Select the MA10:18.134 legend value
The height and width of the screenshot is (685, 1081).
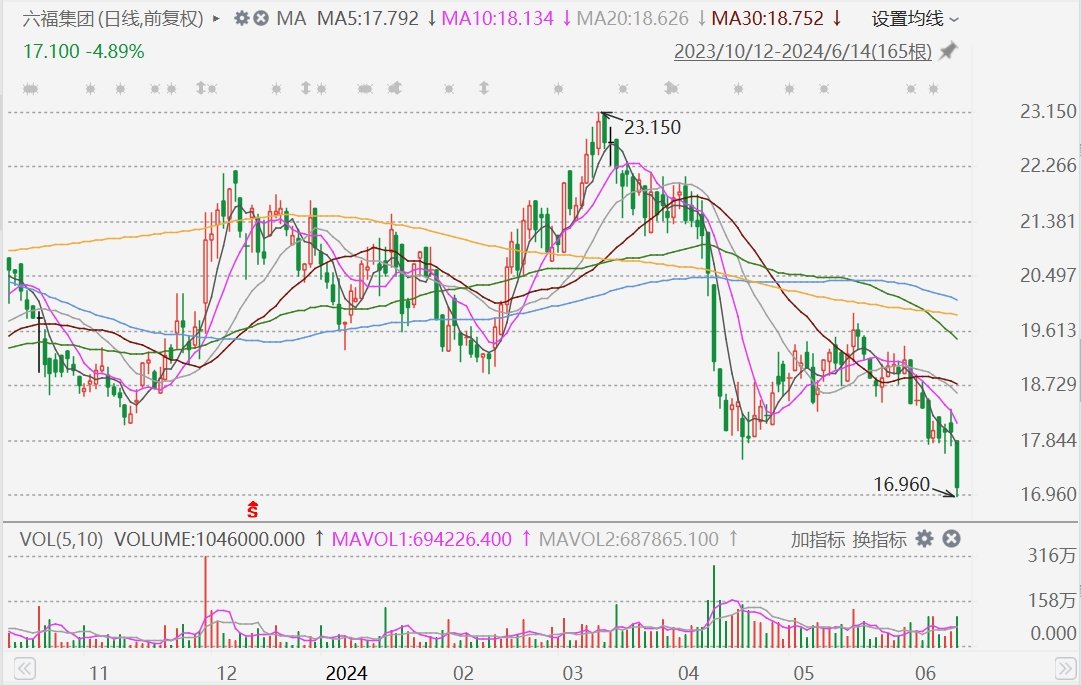(x=497, y=19)
